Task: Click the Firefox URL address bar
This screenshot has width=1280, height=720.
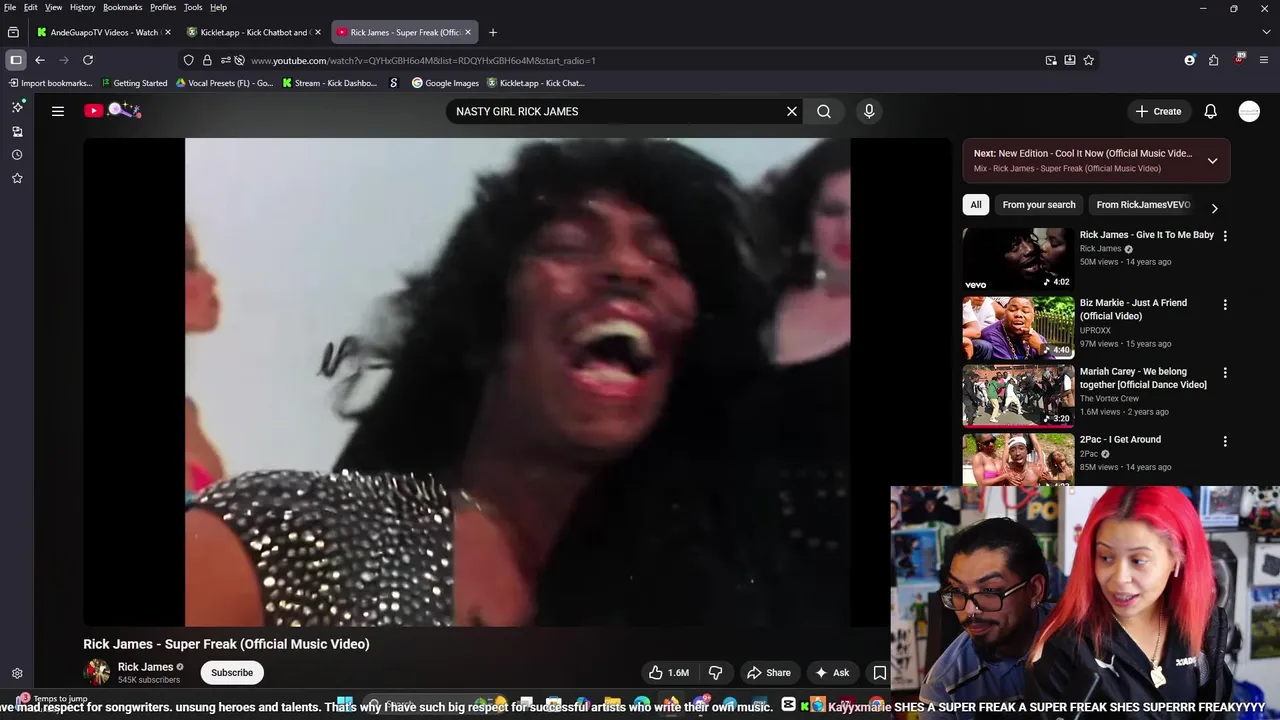Action: [x=640, y=60]
